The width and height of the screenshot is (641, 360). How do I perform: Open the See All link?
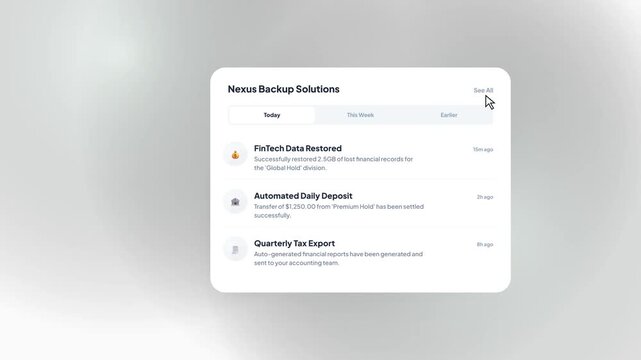(483, 90)
